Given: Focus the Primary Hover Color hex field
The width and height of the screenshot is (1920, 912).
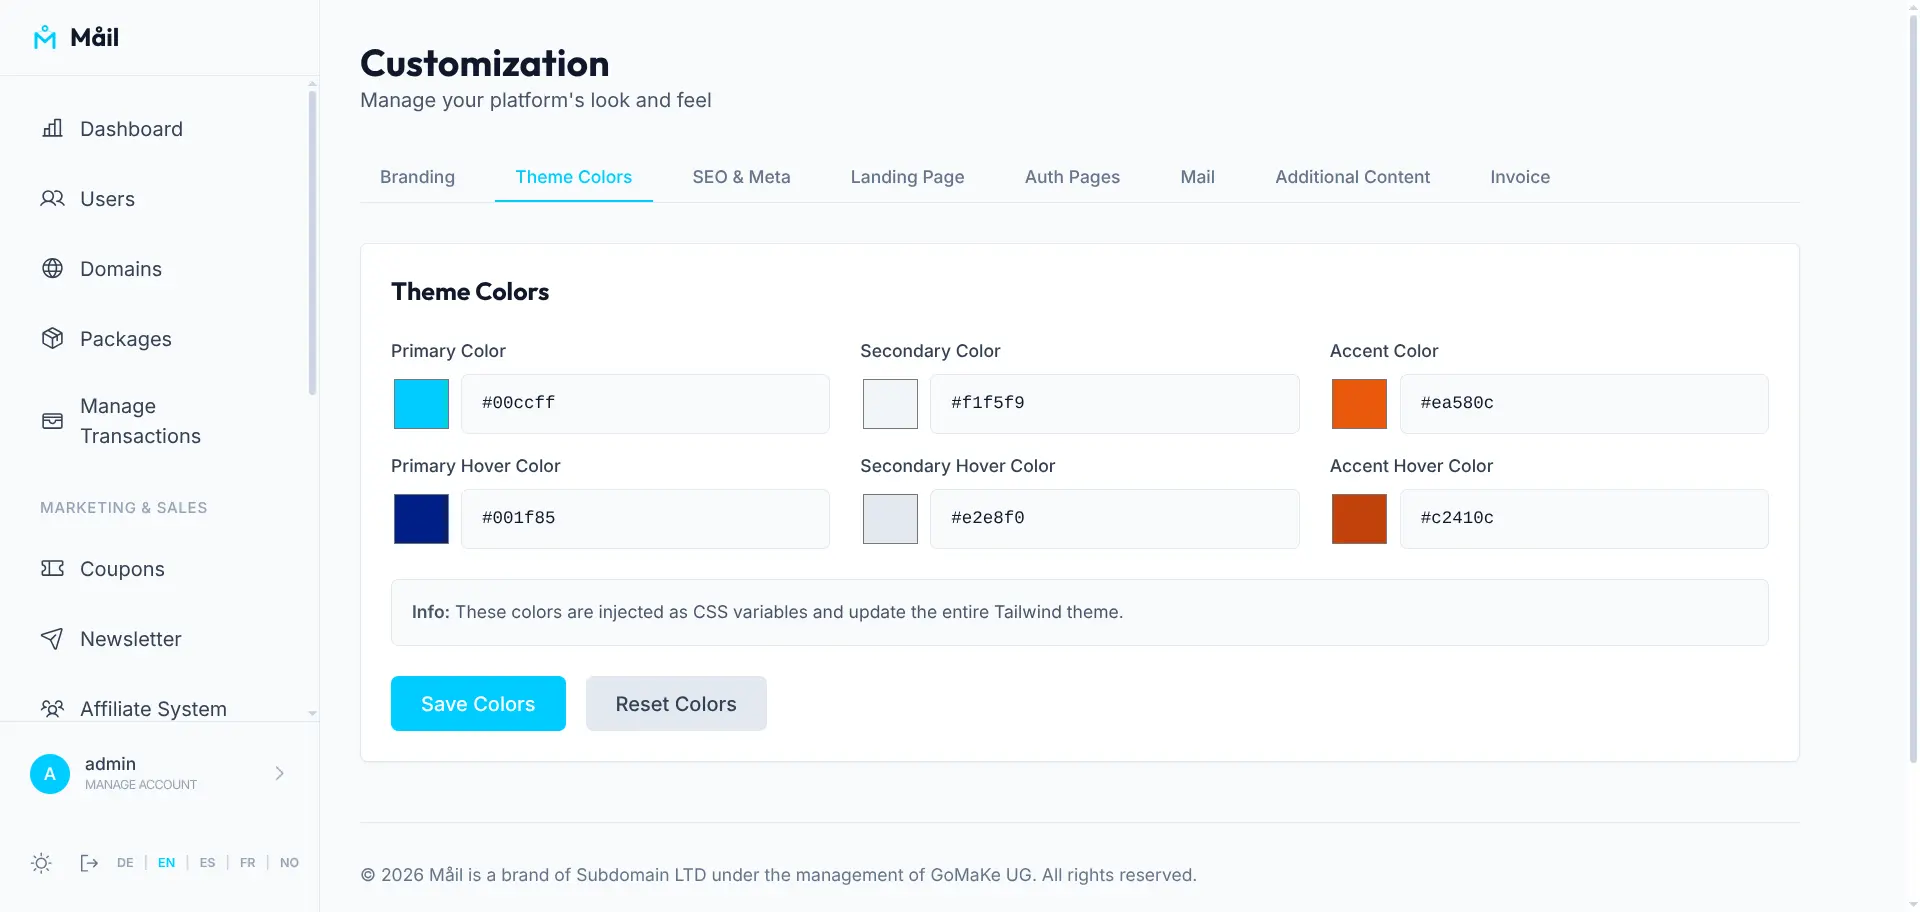Looking at the screenshot, I should point(645,518).
